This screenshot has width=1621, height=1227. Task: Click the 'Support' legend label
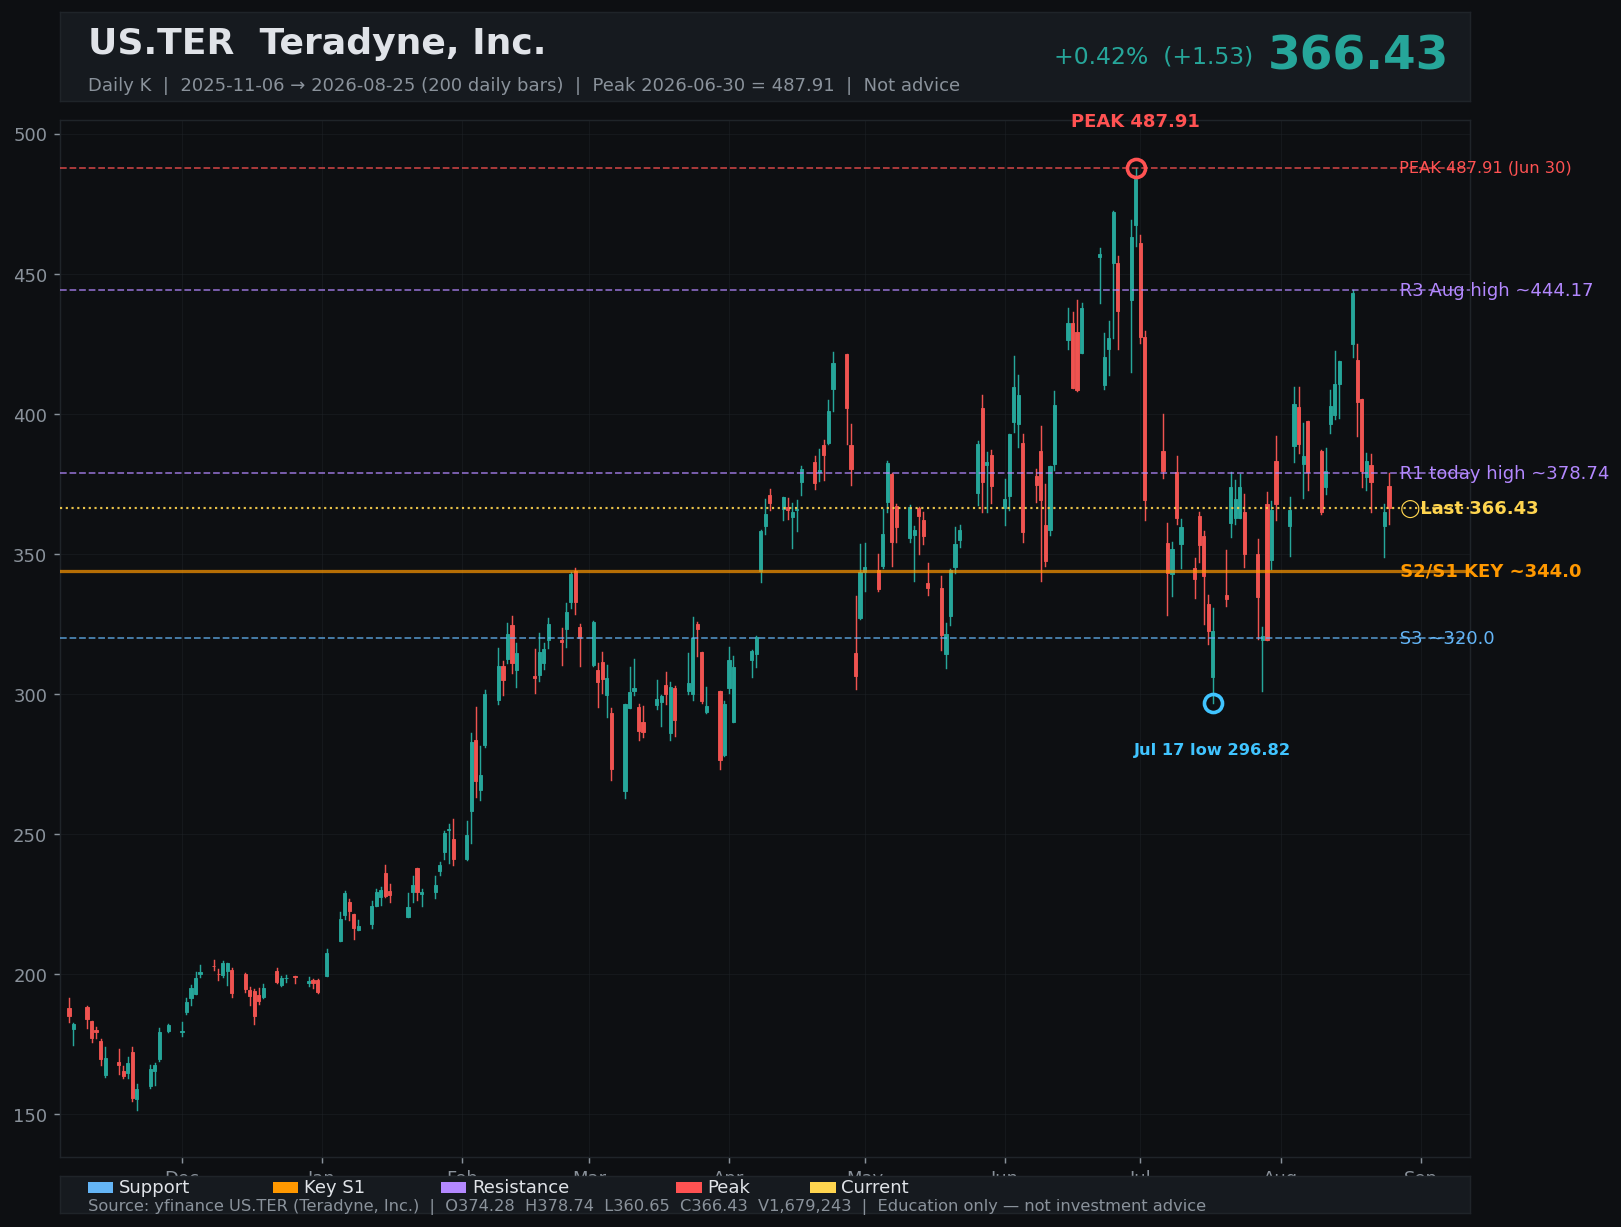point(154,1187)
